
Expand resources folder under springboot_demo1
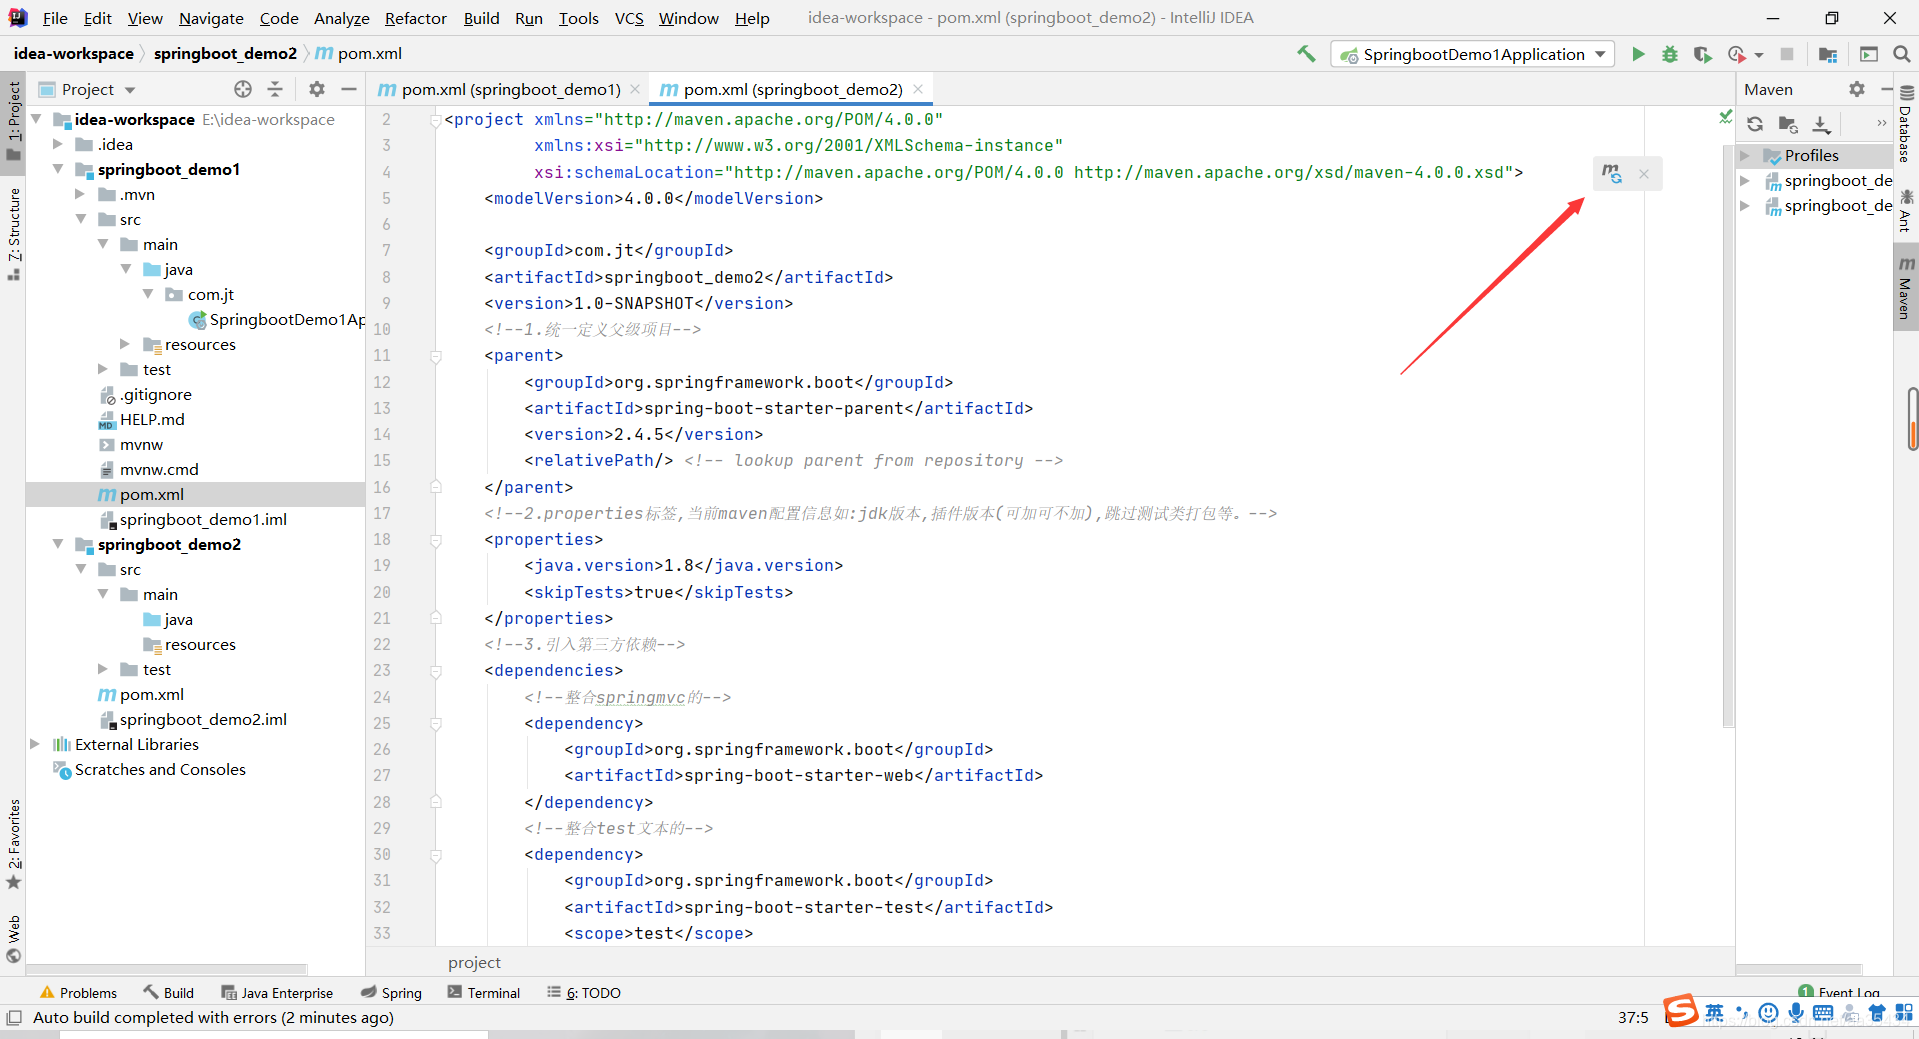[125, 344]
